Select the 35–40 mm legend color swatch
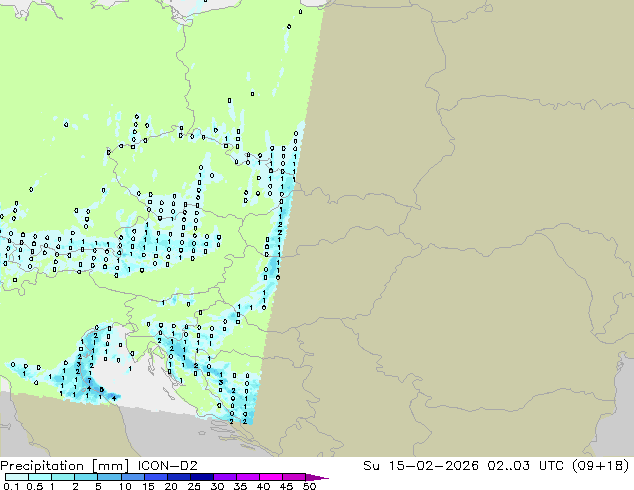 pos(247,477)
